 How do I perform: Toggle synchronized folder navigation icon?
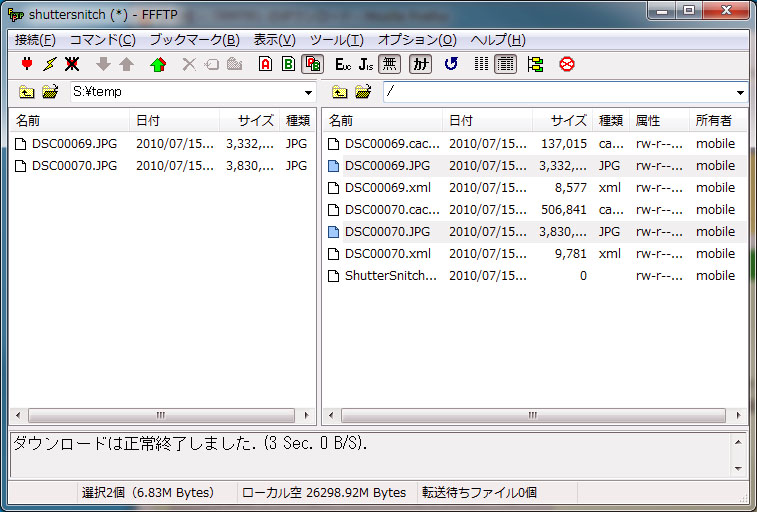(x=535, y=64)
